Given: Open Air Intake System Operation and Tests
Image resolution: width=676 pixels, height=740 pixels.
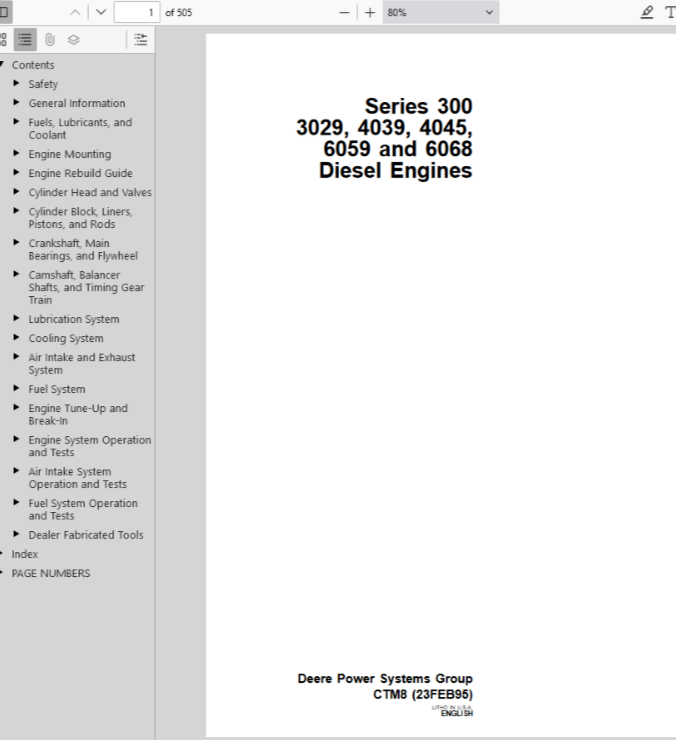Looking at the screenshot, I should (x=77, y=478).
